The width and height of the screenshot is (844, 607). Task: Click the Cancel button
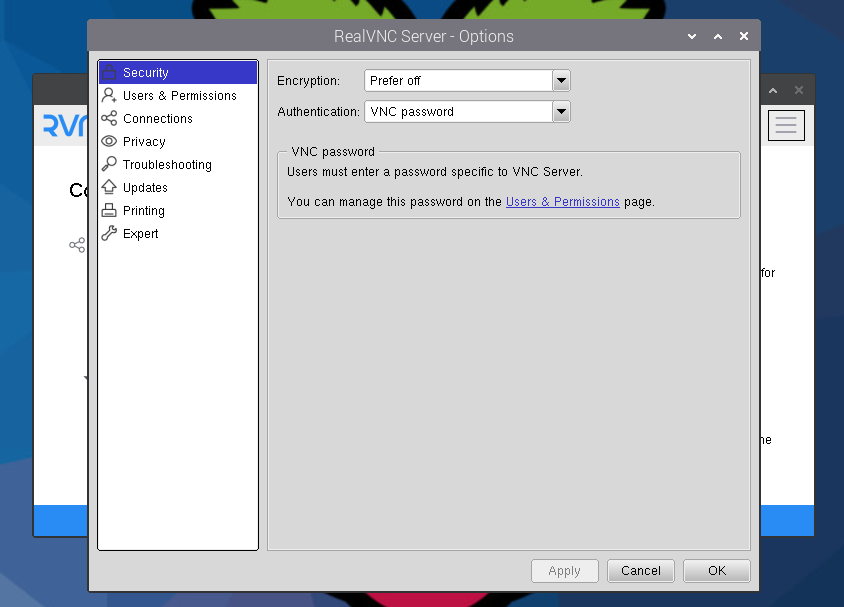click(x=641, y=570)
